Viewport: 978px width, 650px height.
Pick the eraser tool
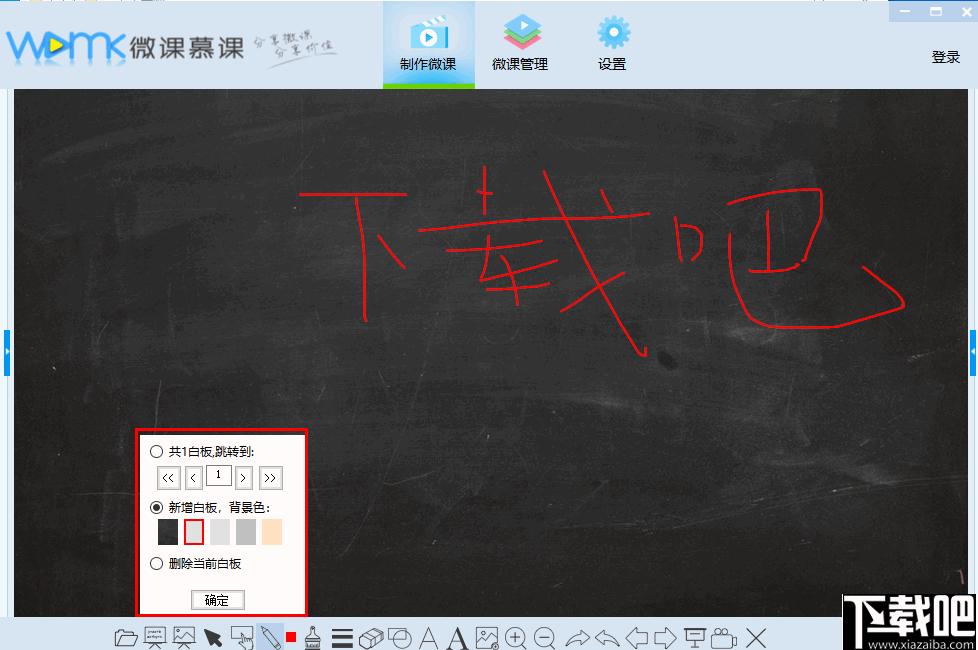coord(371,638)
